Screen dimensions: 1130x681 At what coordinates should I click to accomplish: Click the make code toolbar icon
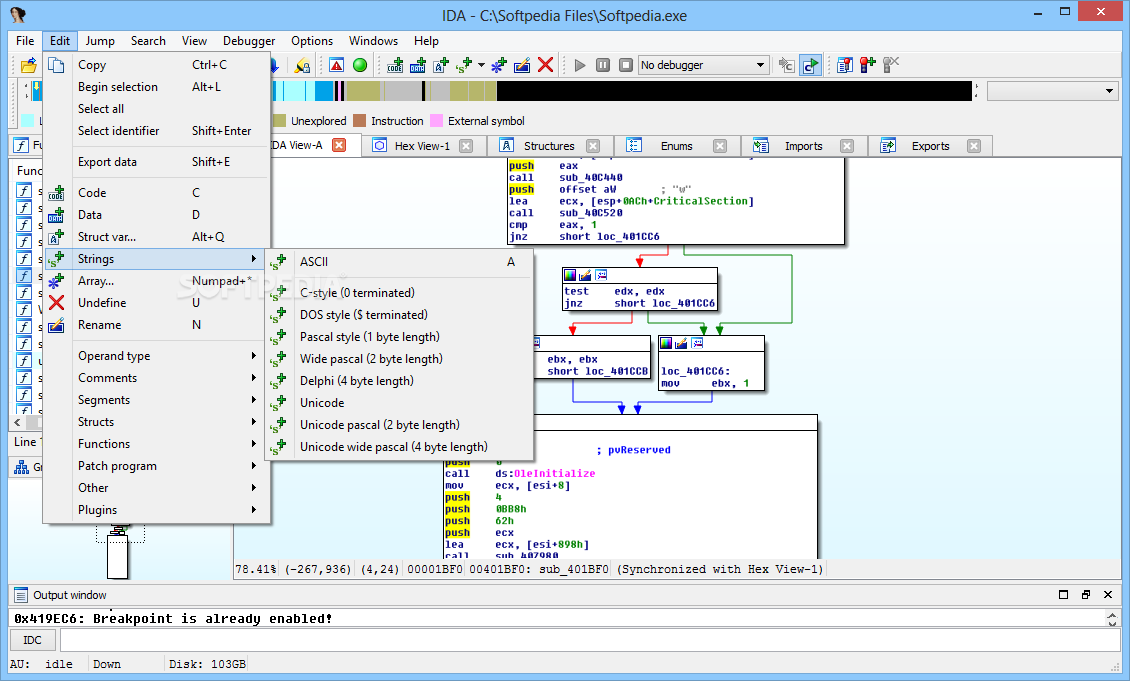[x=395, y=65]
